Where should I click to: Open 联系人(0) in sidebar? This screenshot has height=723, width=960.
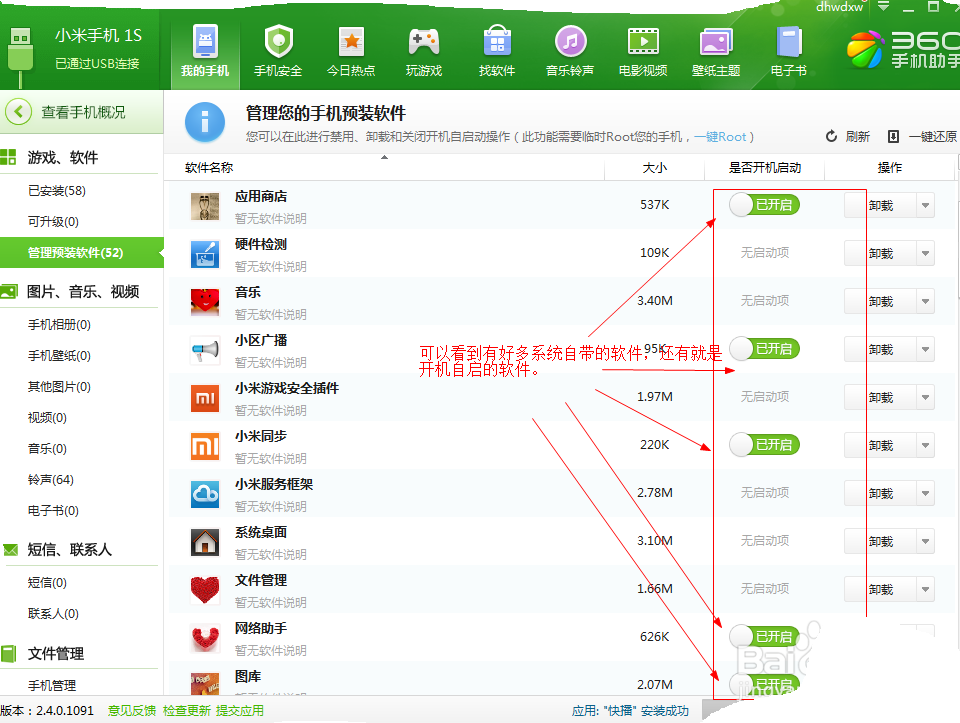point(53,613)
